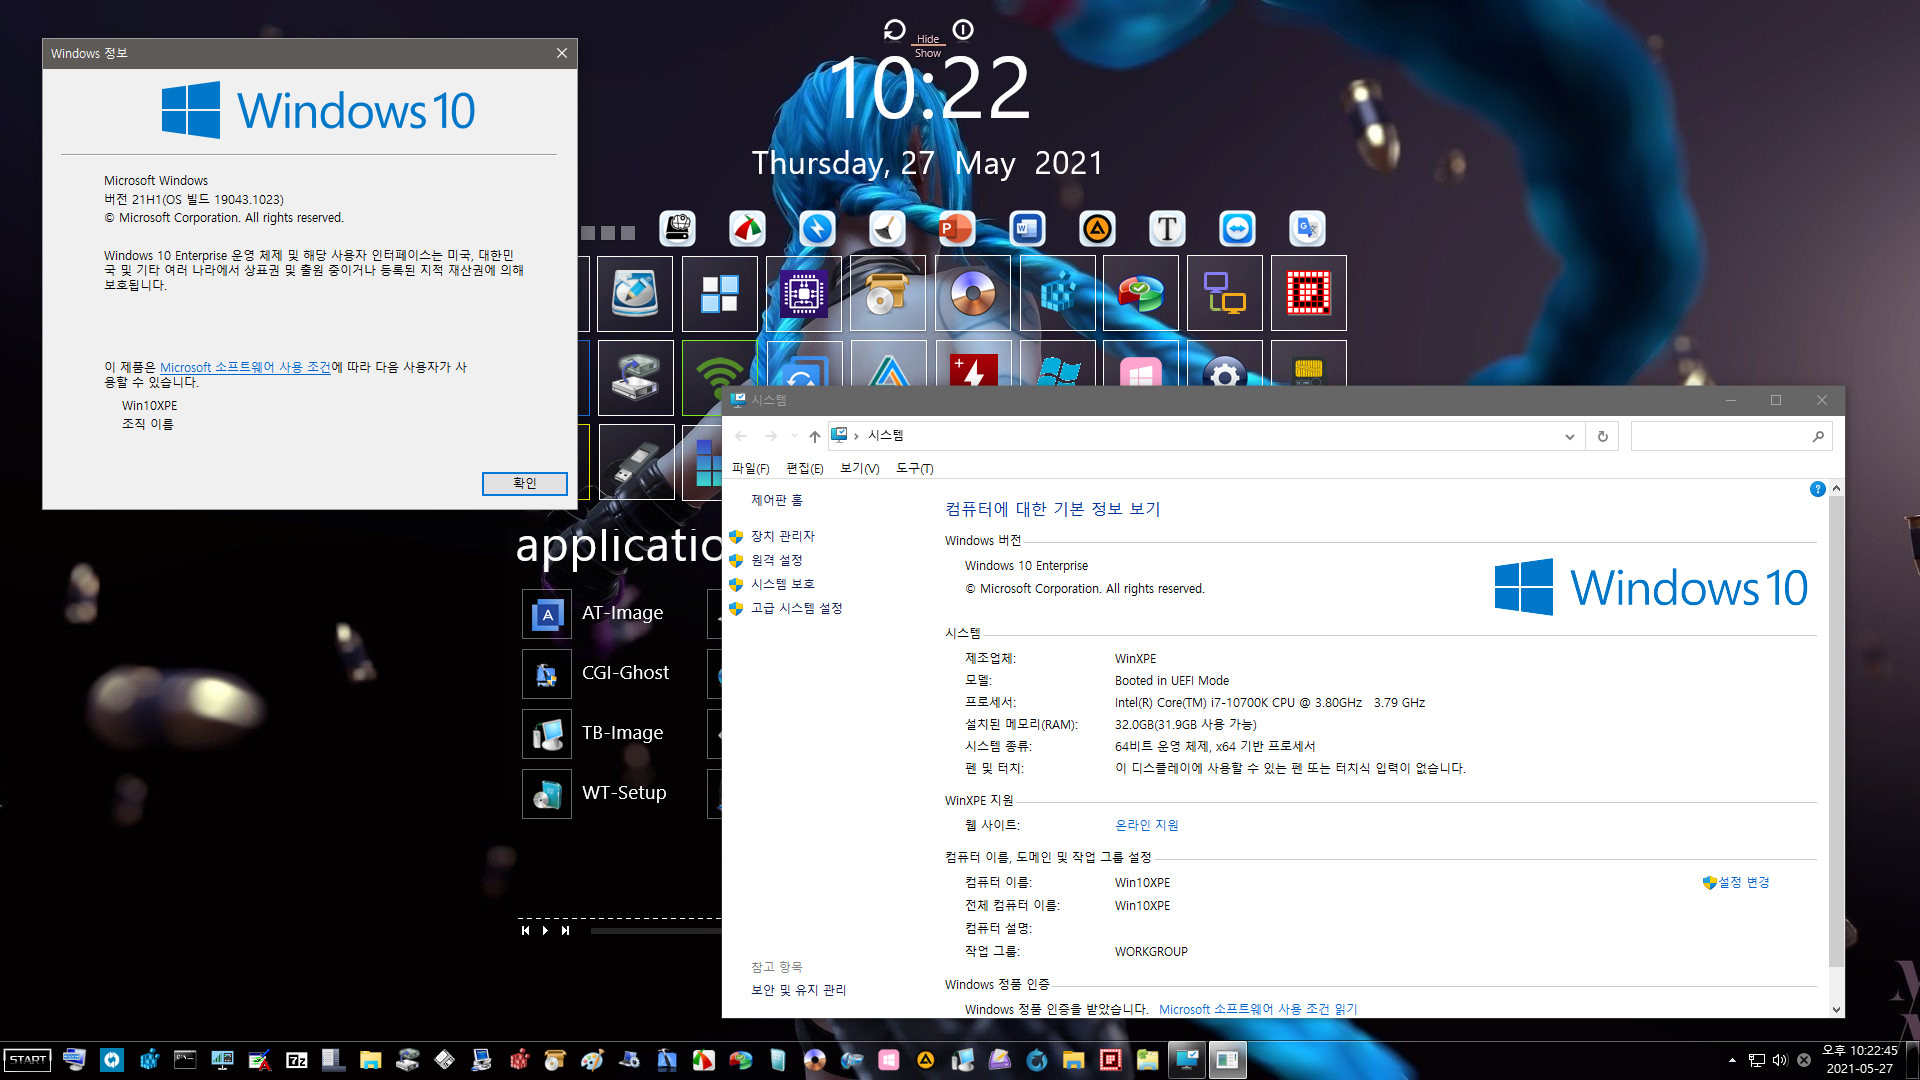
Task: Open the AIMP orange triangle dock icon
Action: pyautogui.click(x=1097, y=229)
